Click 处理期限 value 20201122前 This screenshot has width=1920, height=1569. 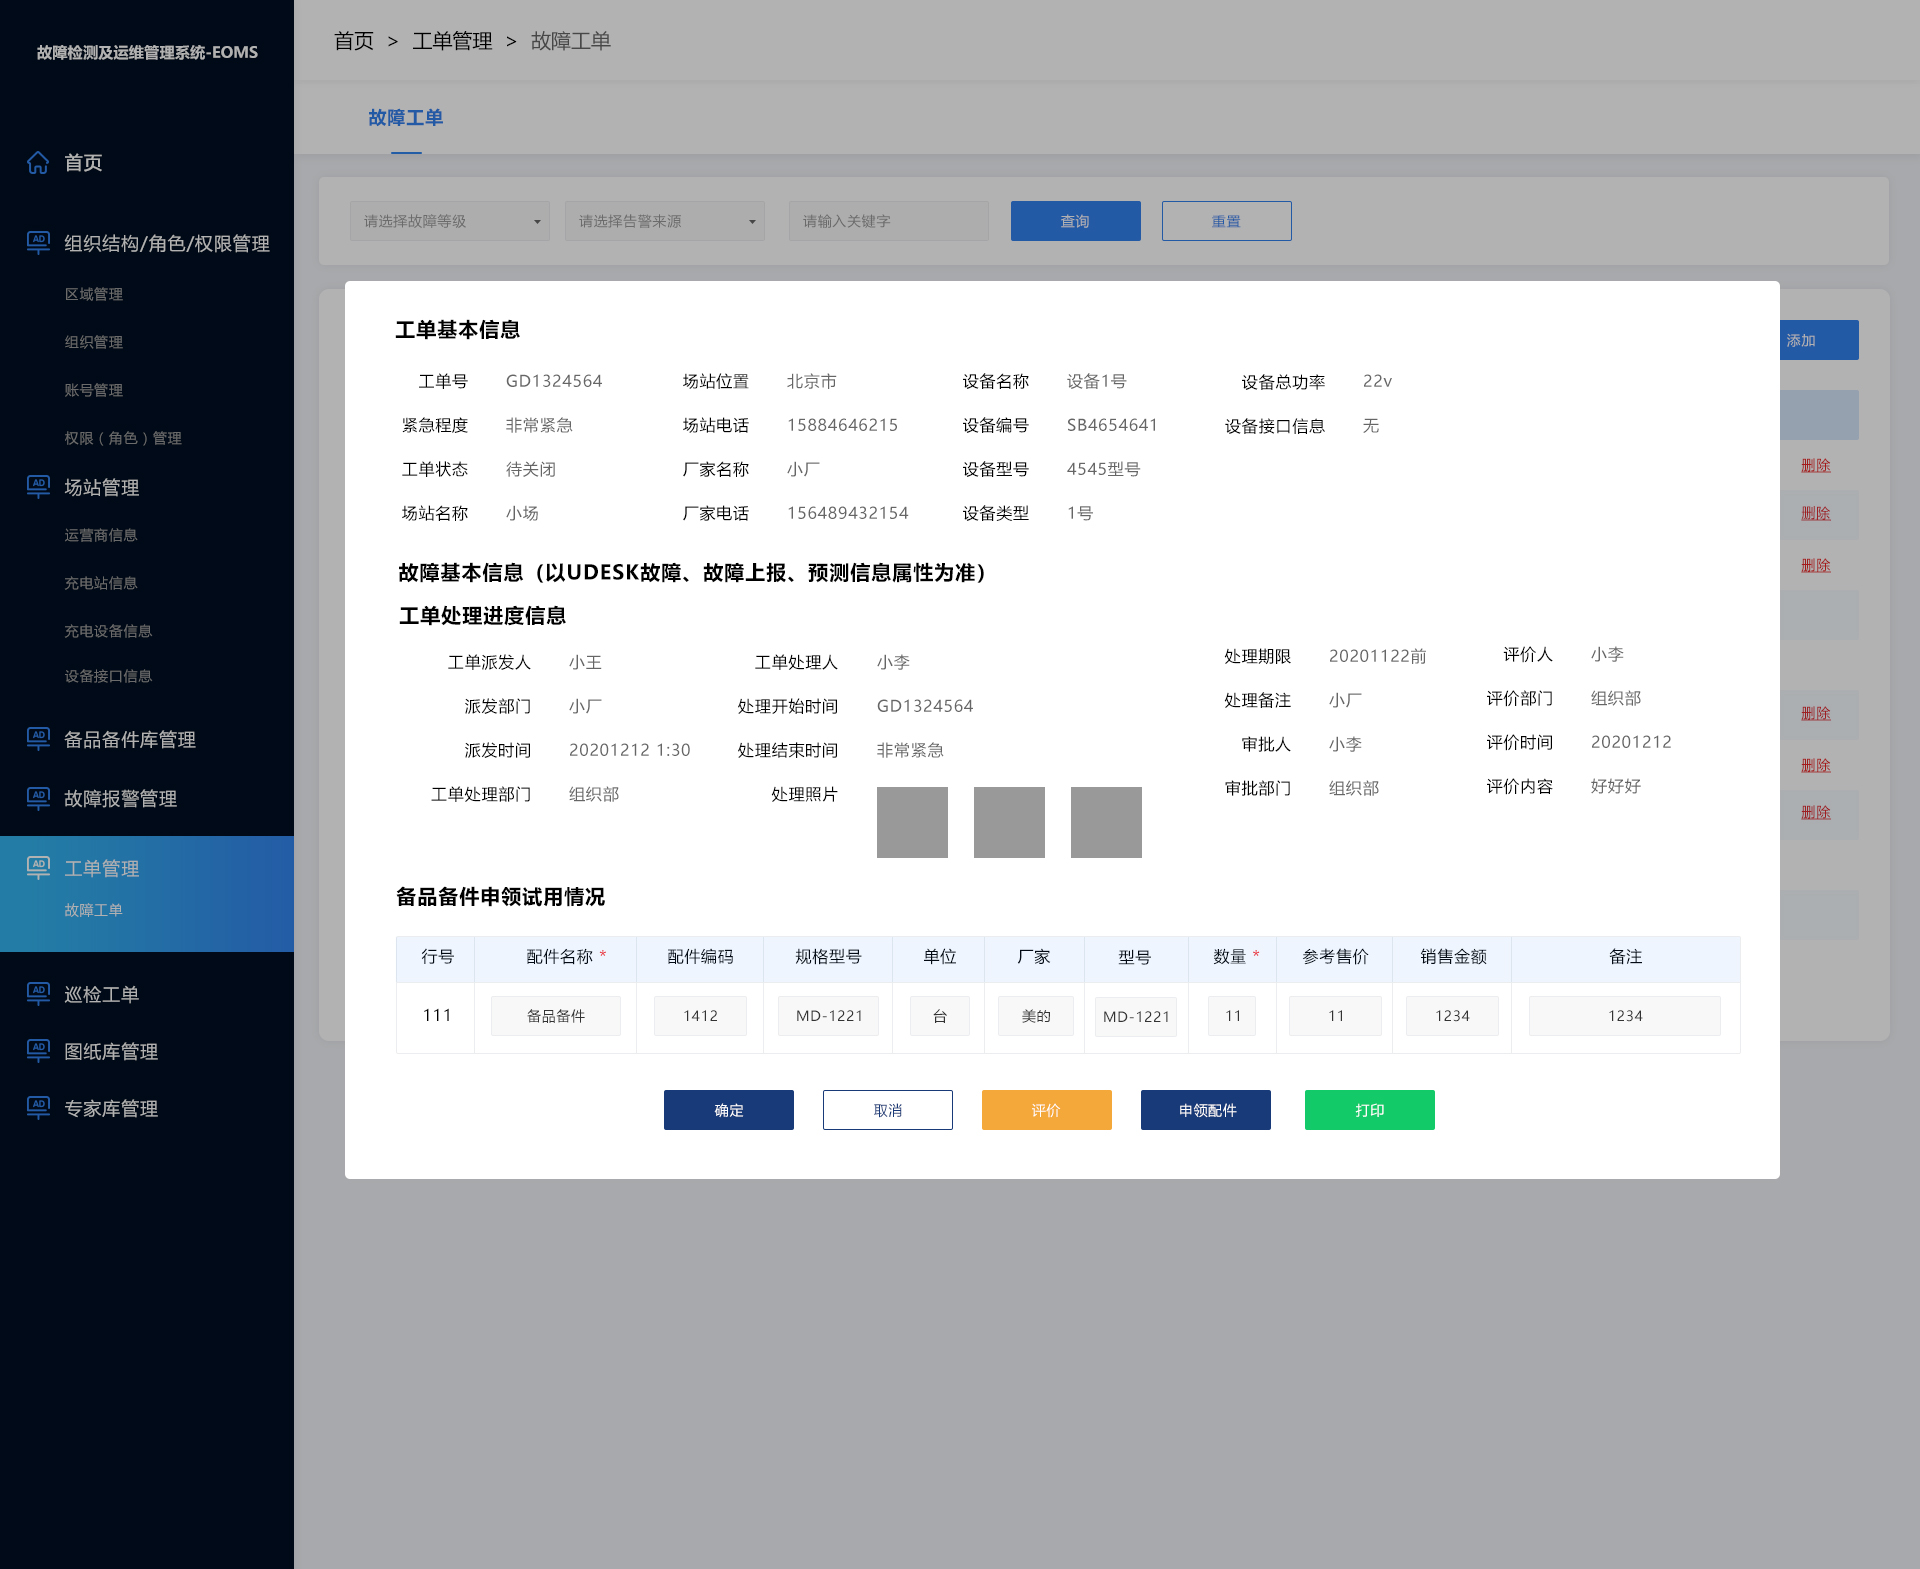tap(1378, 656)
